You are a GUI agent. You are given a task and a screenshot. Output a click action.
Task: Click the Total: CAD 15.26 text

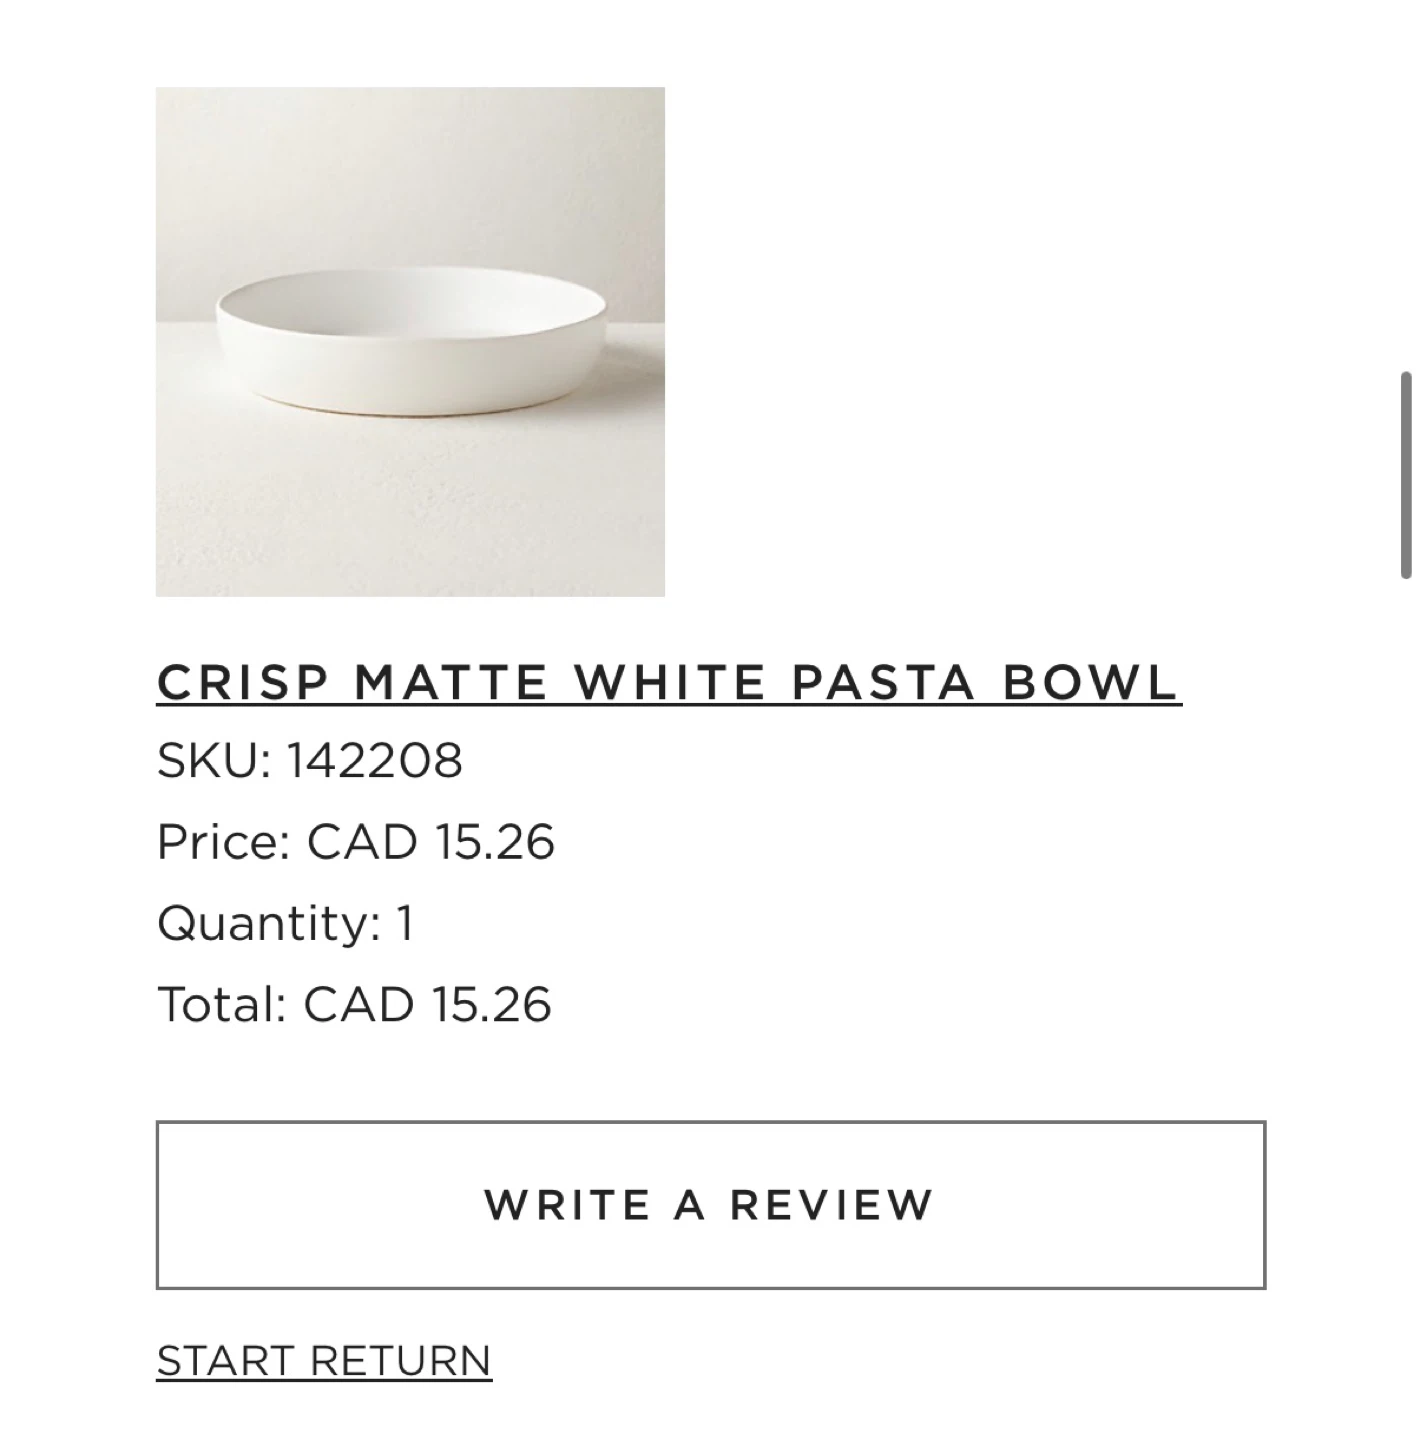(x=354, y=1004)
